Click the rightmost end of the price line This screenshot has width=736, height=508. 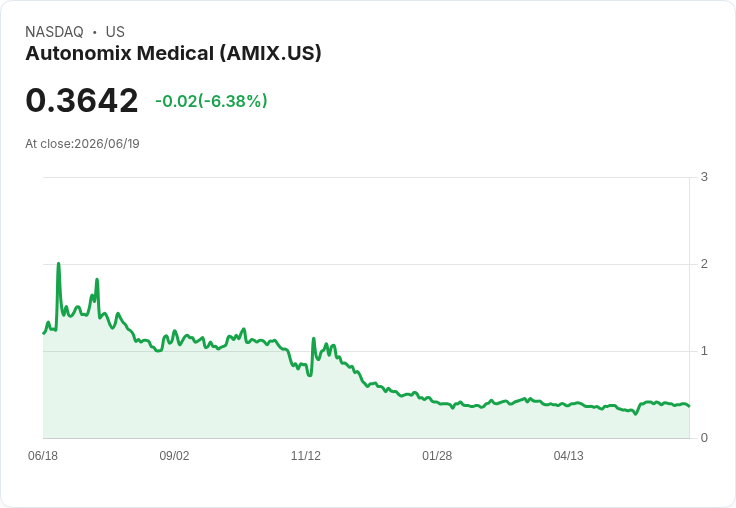(x=689, y=406)
